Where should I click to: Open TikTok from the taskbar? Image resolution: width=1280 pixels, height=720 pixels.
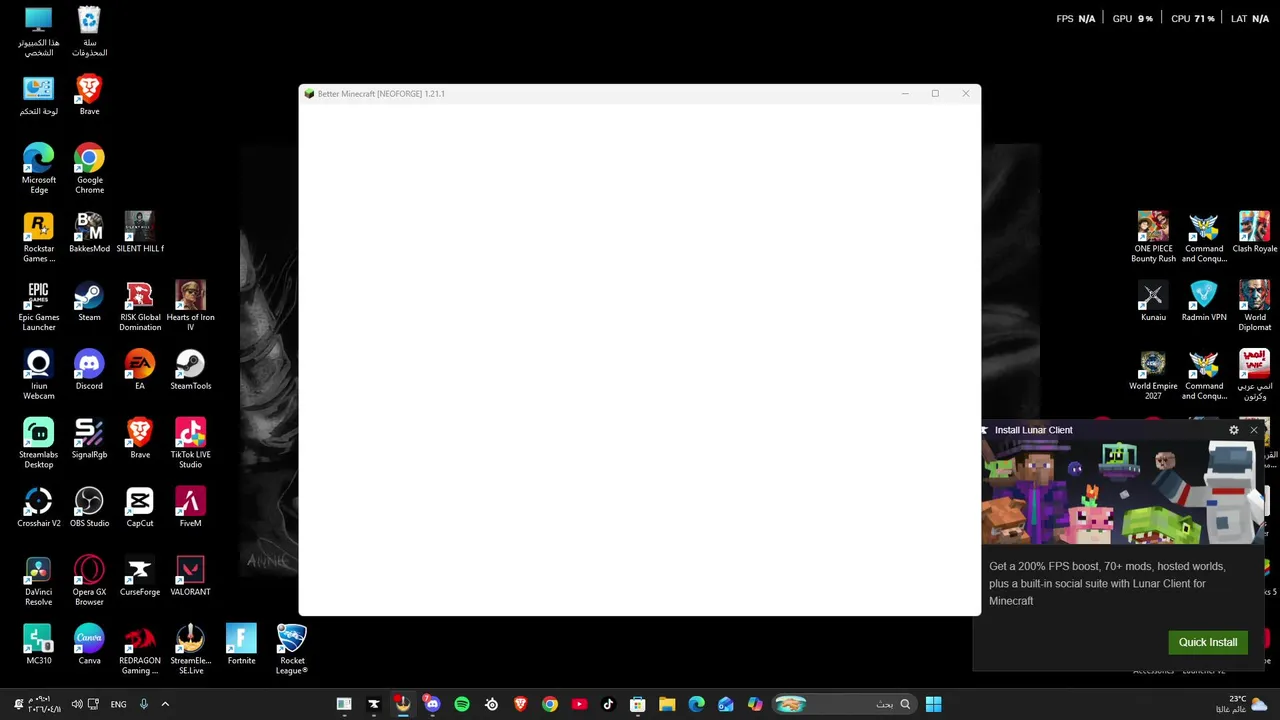pyautogui.click(x=608, y=704)
